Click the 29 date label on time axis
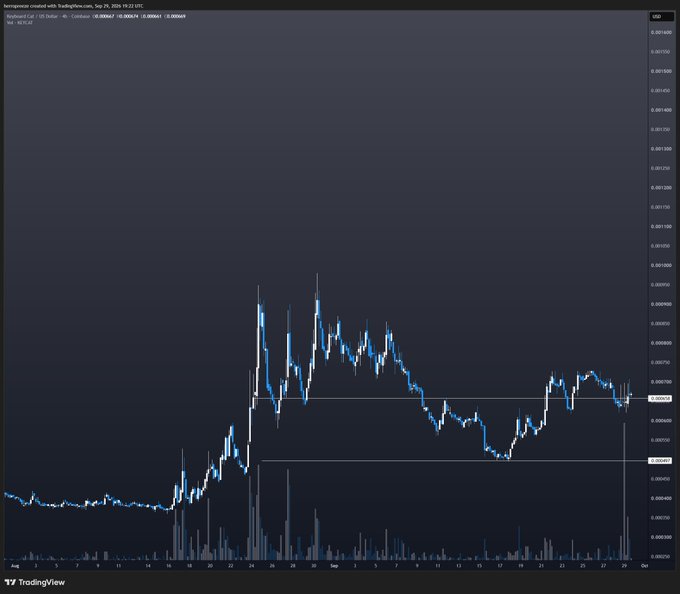 tap(624, 565)
